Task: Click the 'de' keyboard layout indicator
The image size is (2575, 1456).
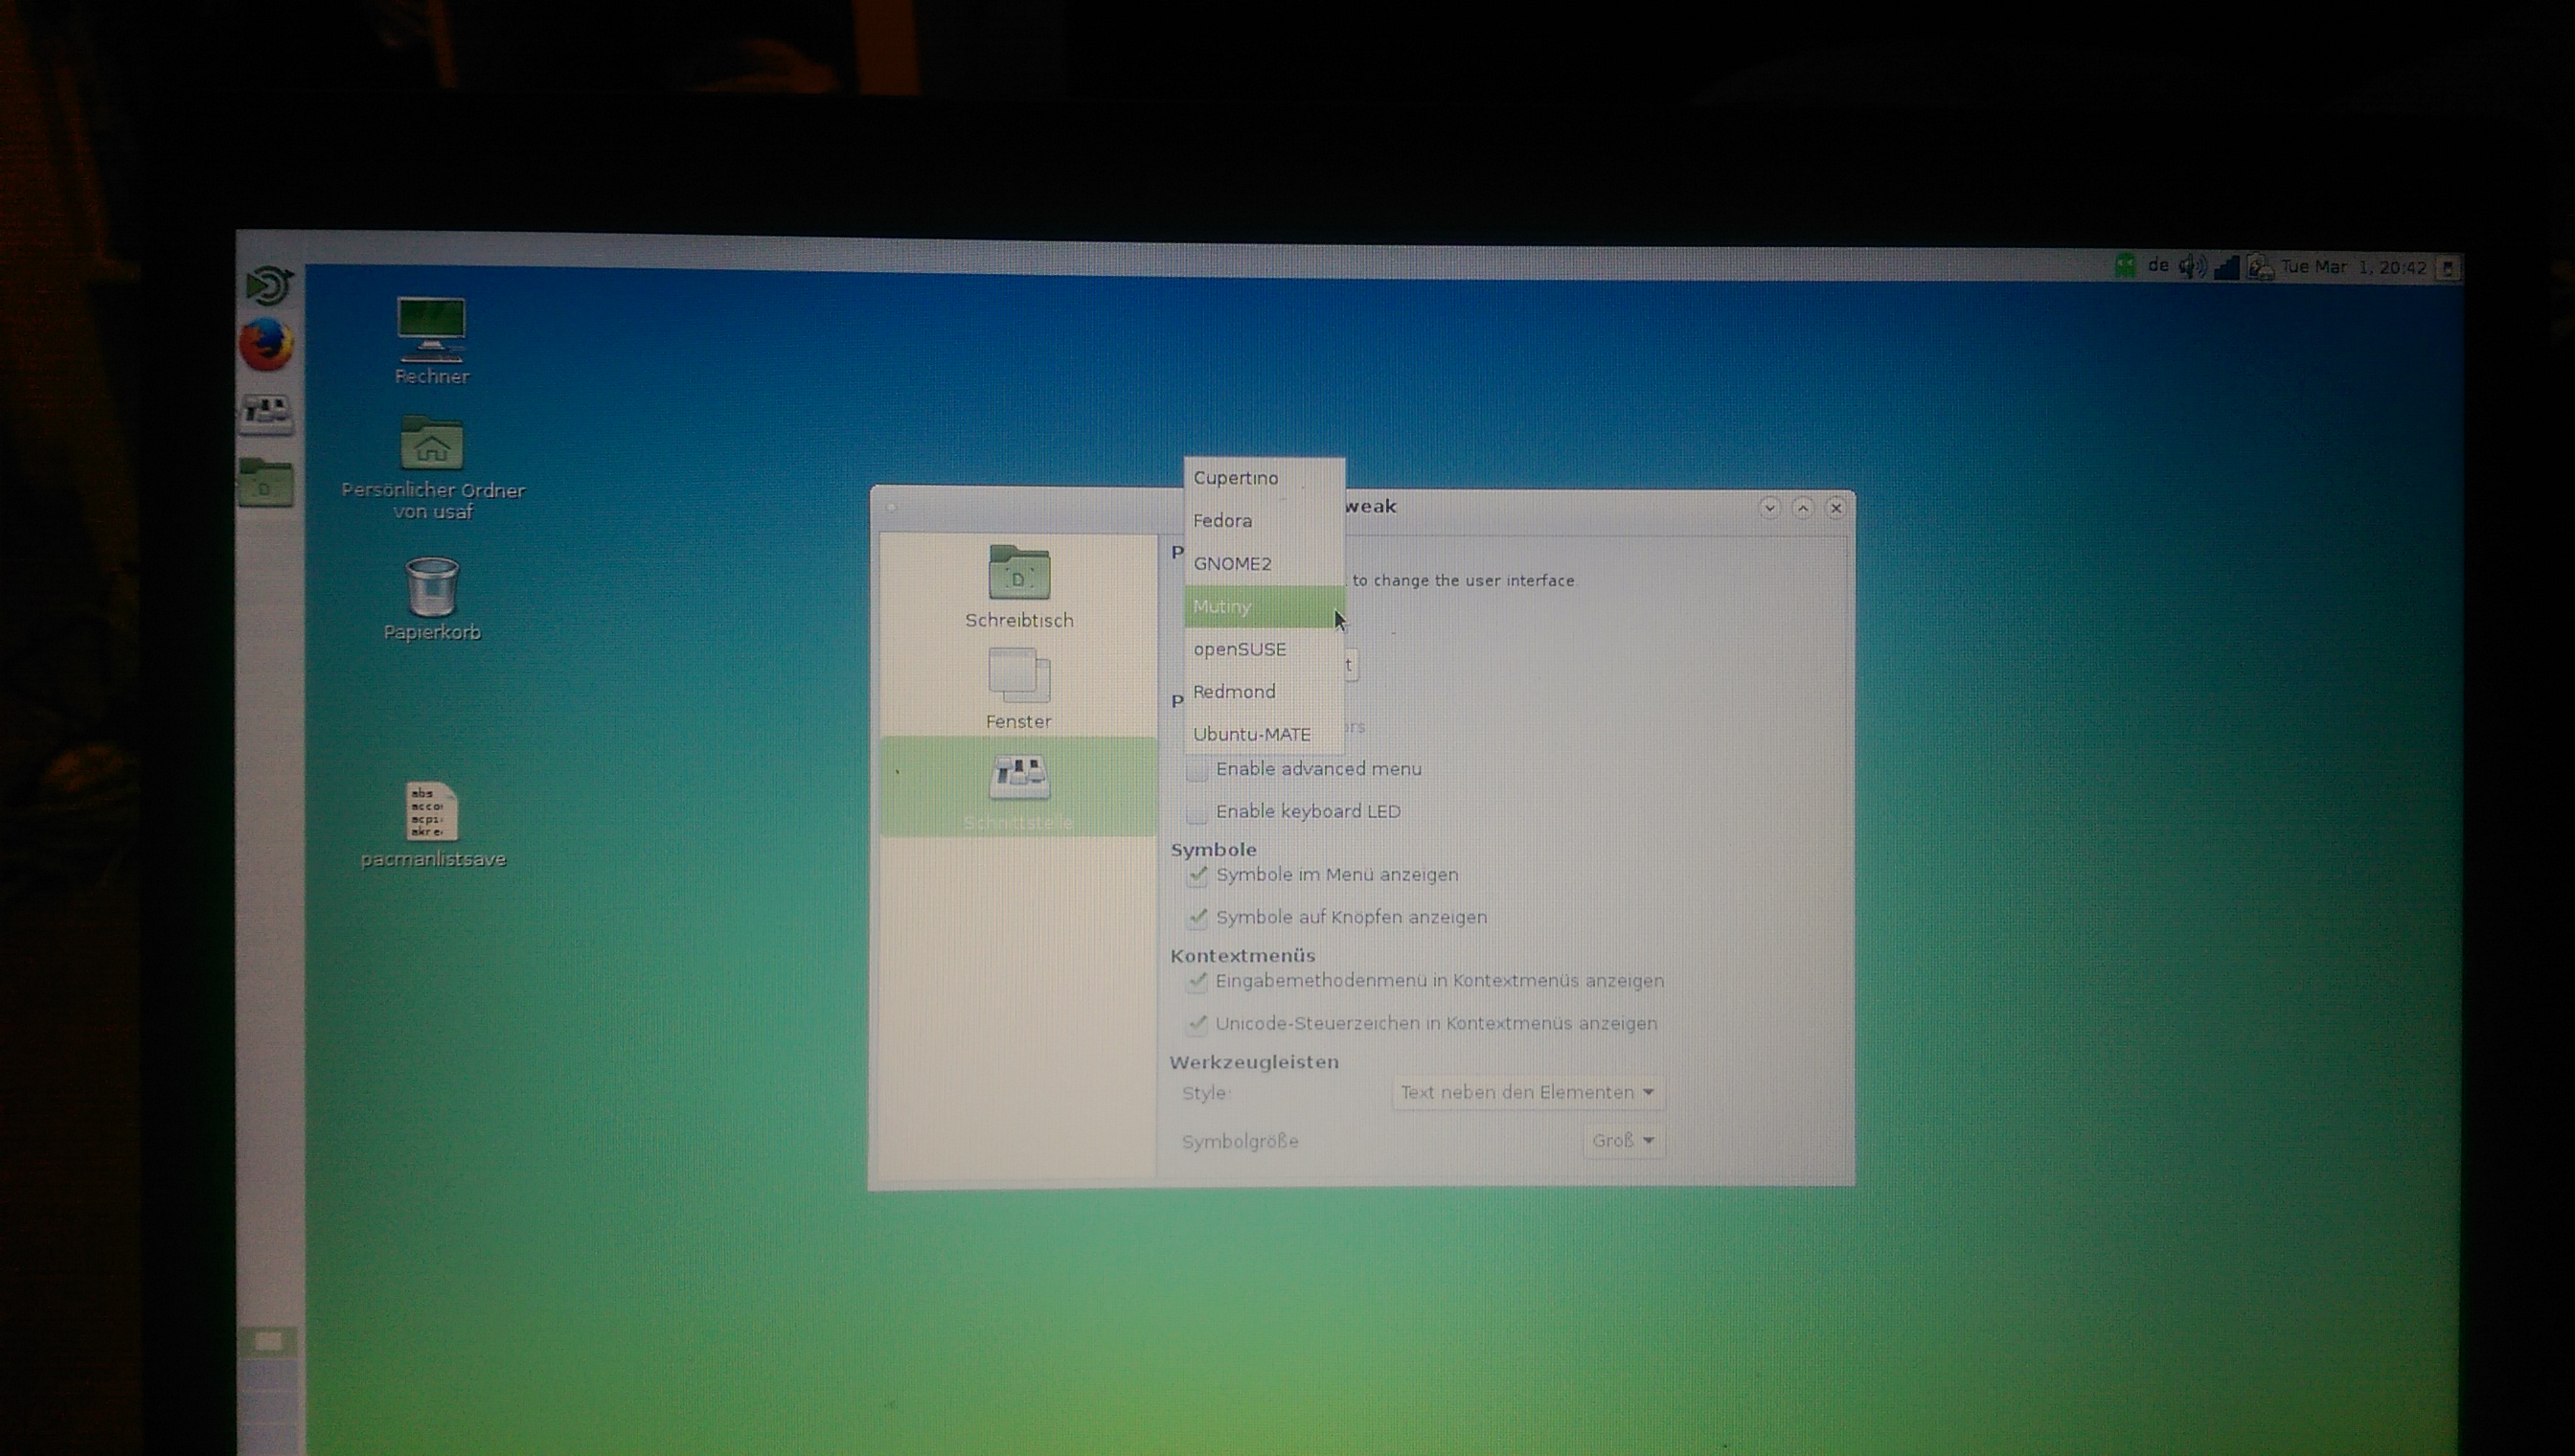Action: [2158, 266]
